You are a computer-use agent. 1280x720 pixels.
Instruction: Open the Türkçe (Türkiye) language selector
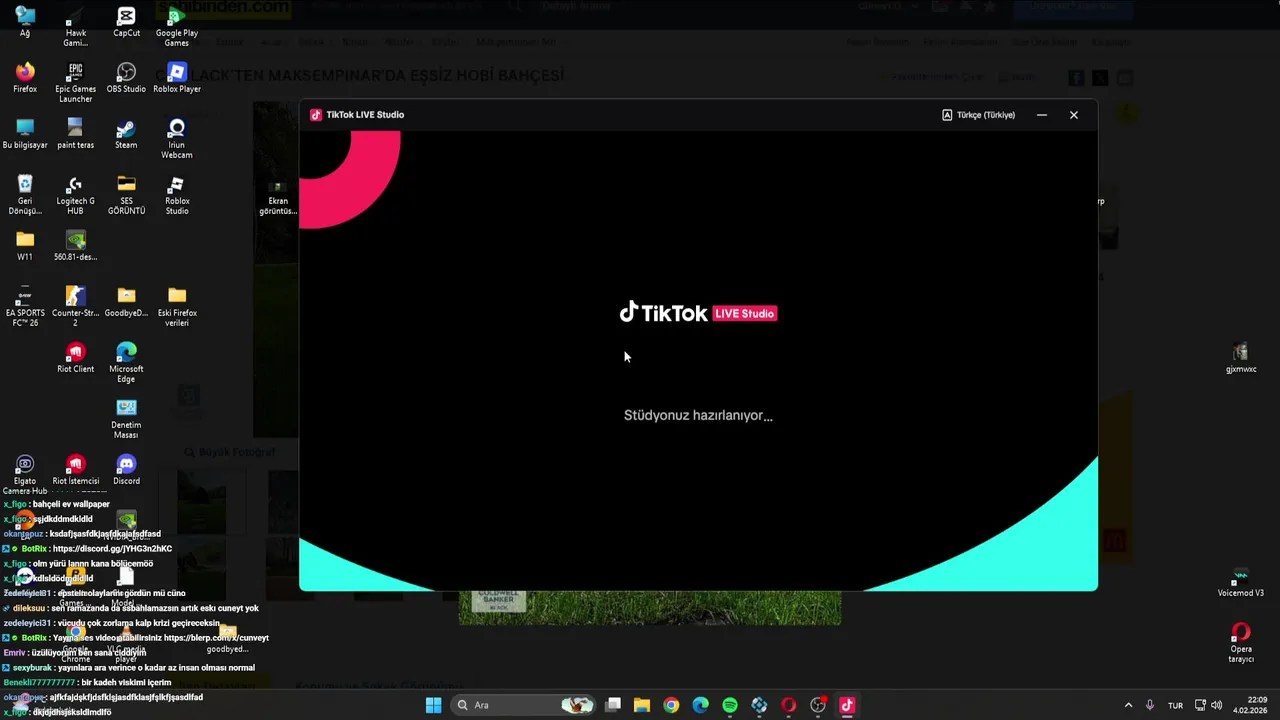pos(978,115)
